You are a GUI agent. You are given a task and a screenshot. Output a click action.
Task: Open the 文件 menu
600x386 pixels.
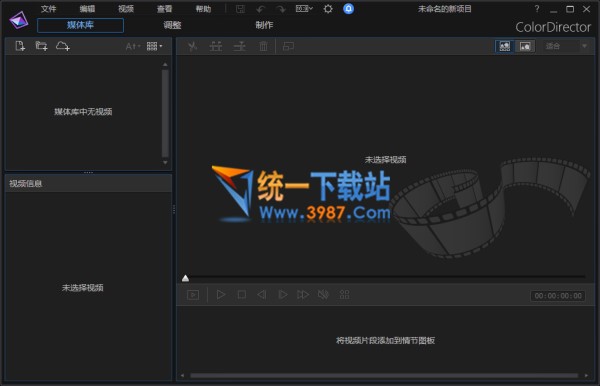[49, 9]
